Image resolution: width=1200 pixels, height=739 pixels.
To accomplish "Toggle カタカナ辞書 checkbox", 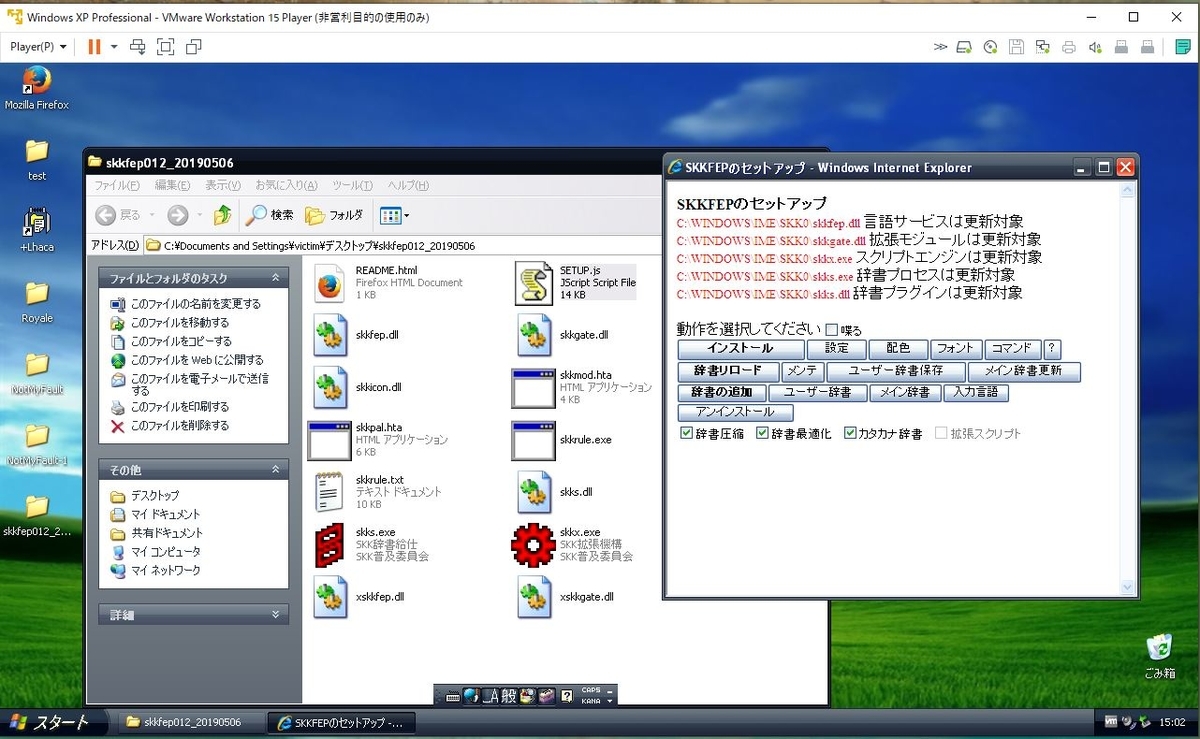I will point(850,433).
